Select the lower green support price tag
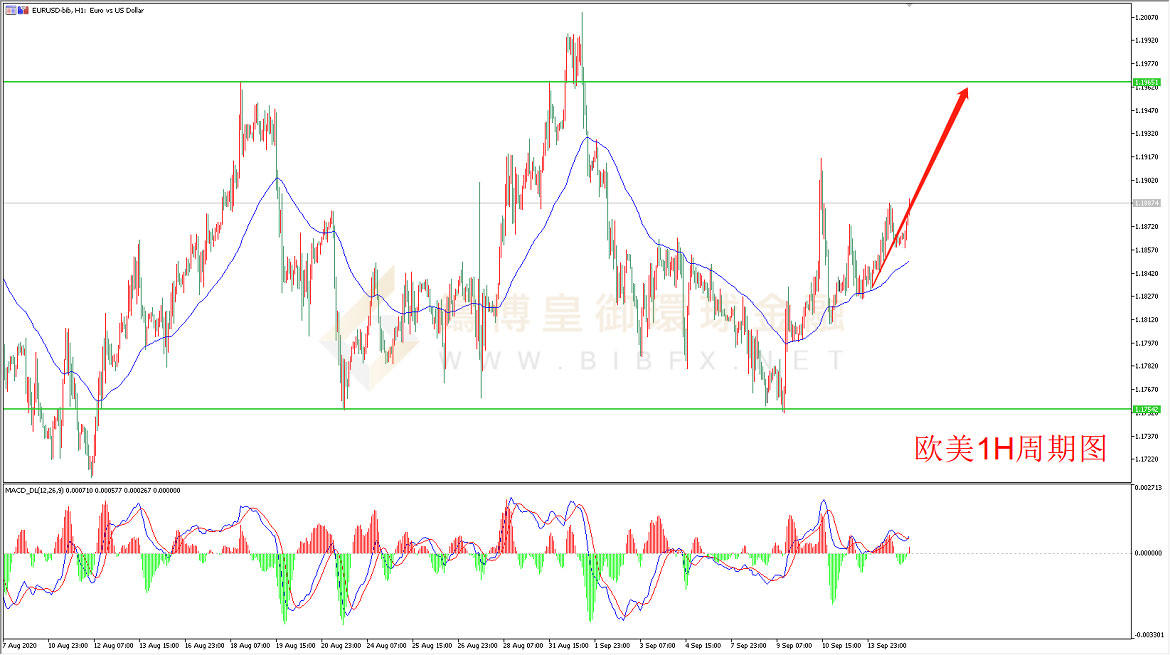The height and width of the screenshot is (655, 1170). (1146, 409)
